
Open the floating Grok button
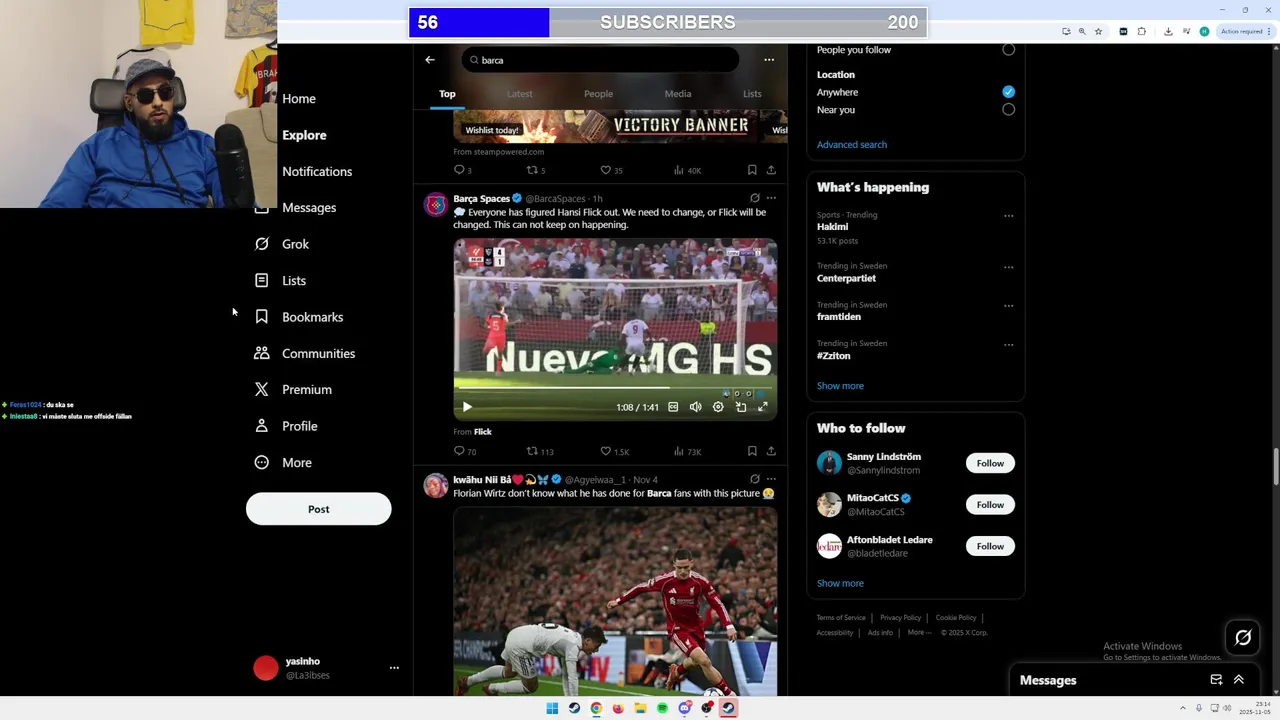point(1243,638)
